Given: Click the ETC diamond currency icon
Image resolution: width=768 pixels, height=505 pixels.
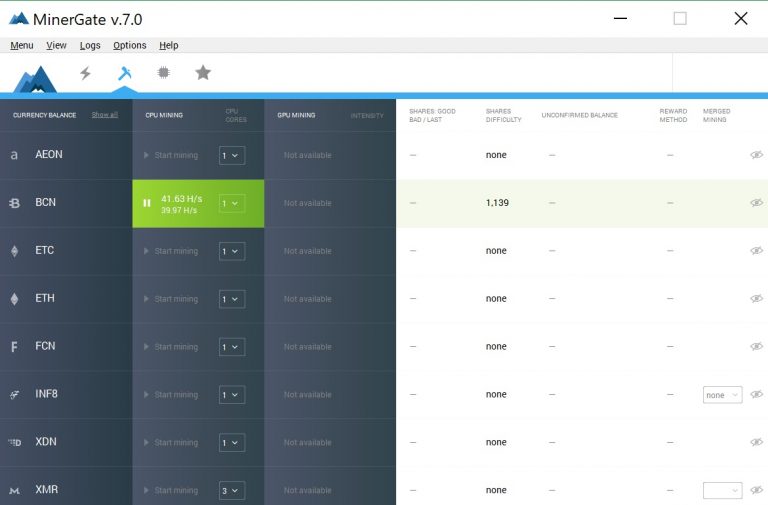Looking at the screenshot, I should click(14, 251).
